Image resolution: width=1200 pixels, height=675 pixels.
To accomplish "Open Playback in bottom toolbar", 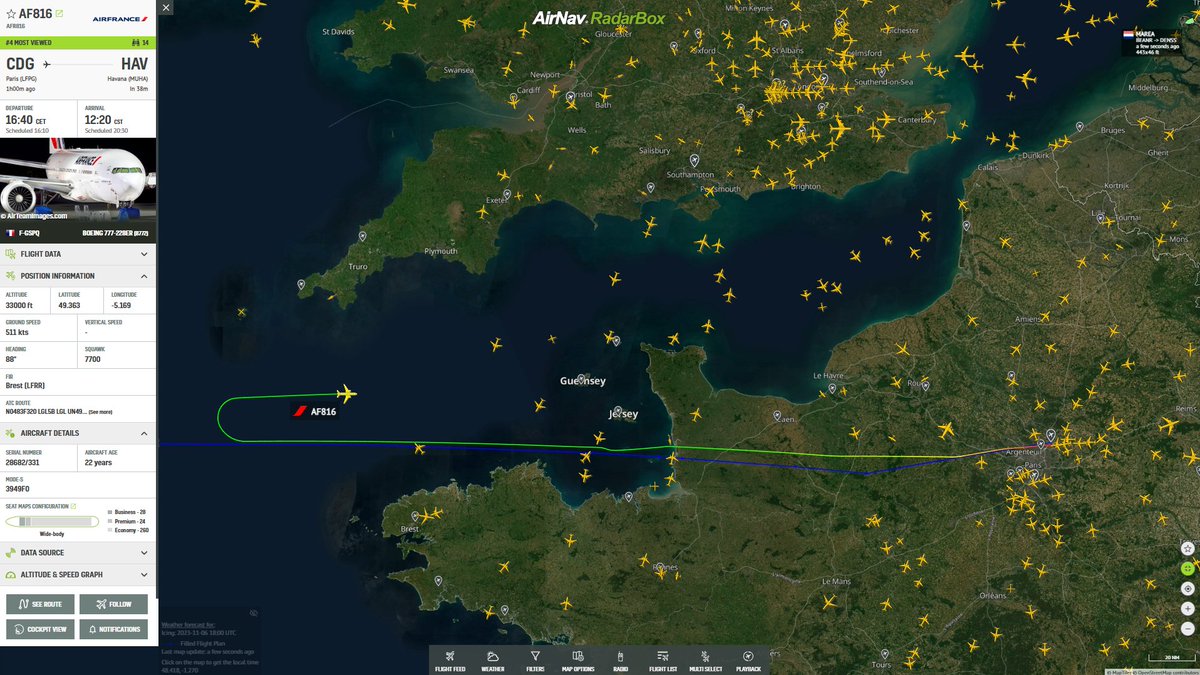I will point(748,661).
